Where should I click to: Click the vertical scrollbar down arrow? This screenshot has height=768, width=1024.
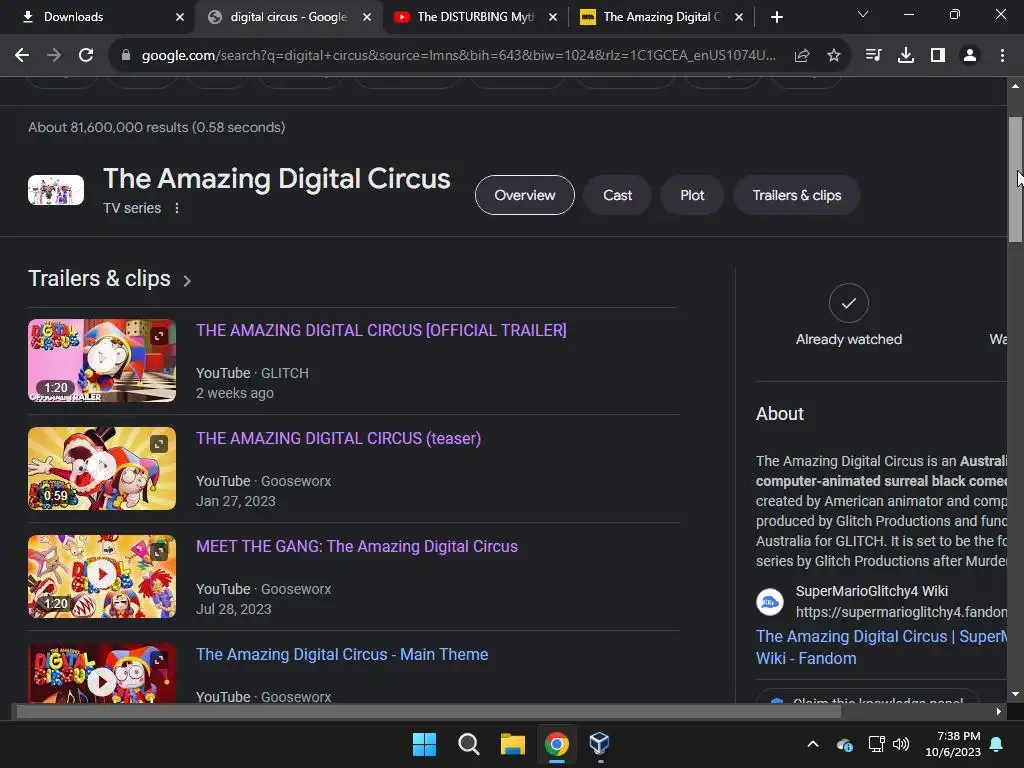tap(1015, 694)
